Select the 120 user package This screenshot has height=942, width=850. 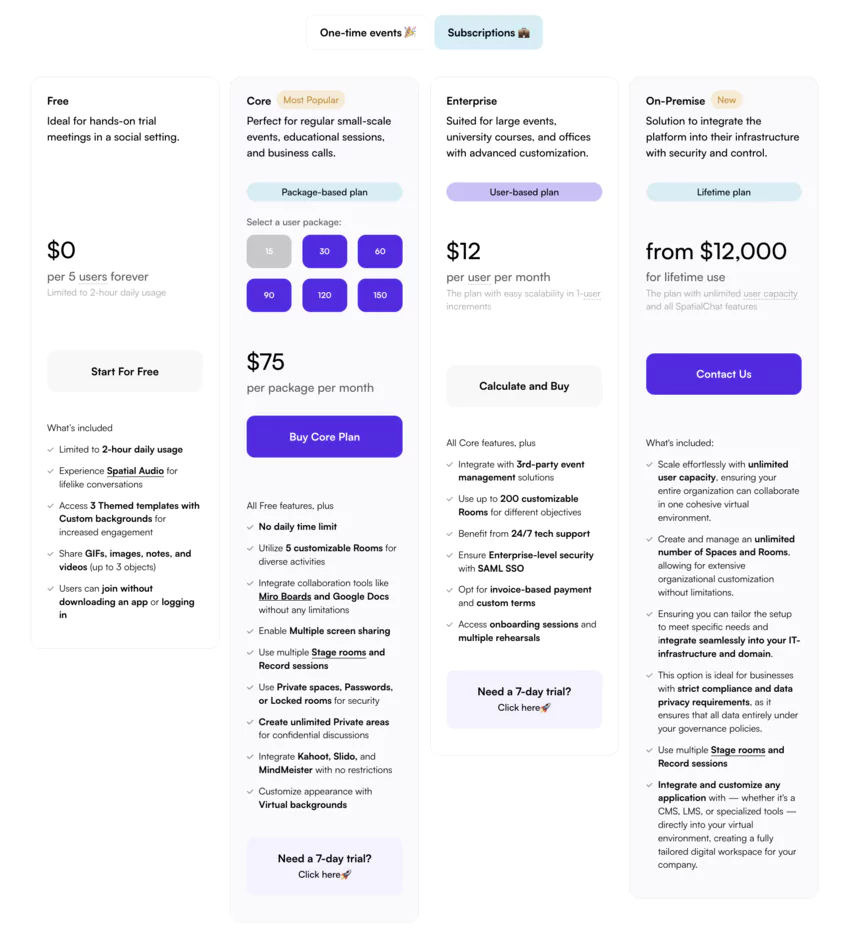pyautogui.click(x=324, y=295)
